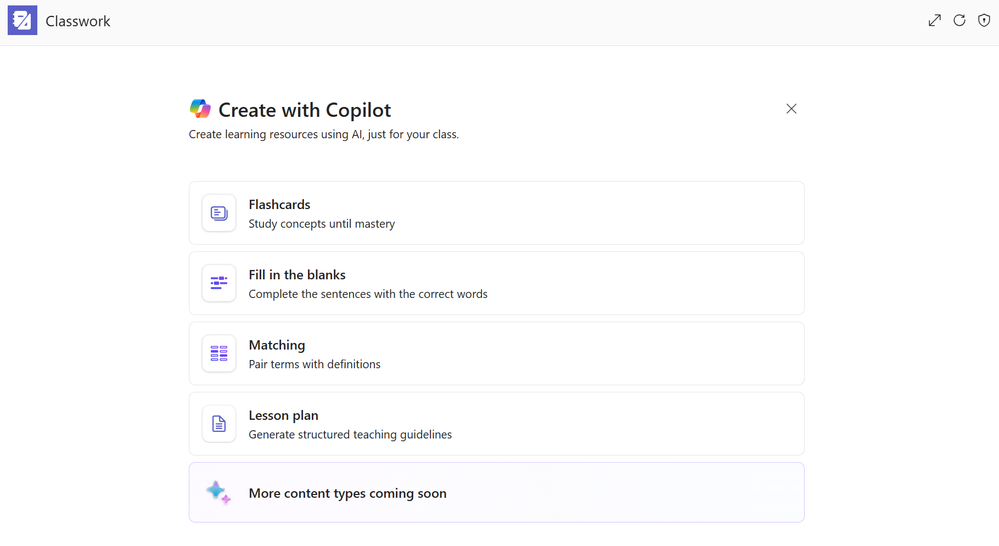Screen dimensions: 999x546
Task: Select the Flashcards card icon
Action: point(219,213)
